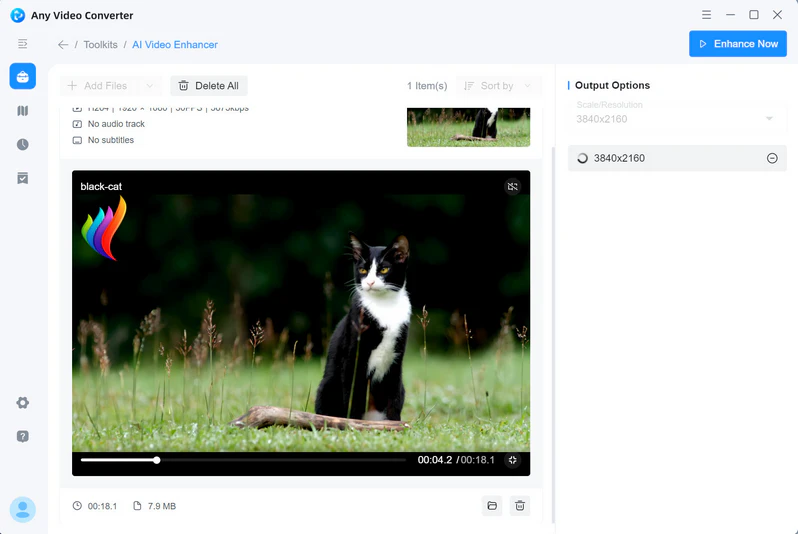Click the Delete All button
798x534 pixels.
(x=208, y=86)
